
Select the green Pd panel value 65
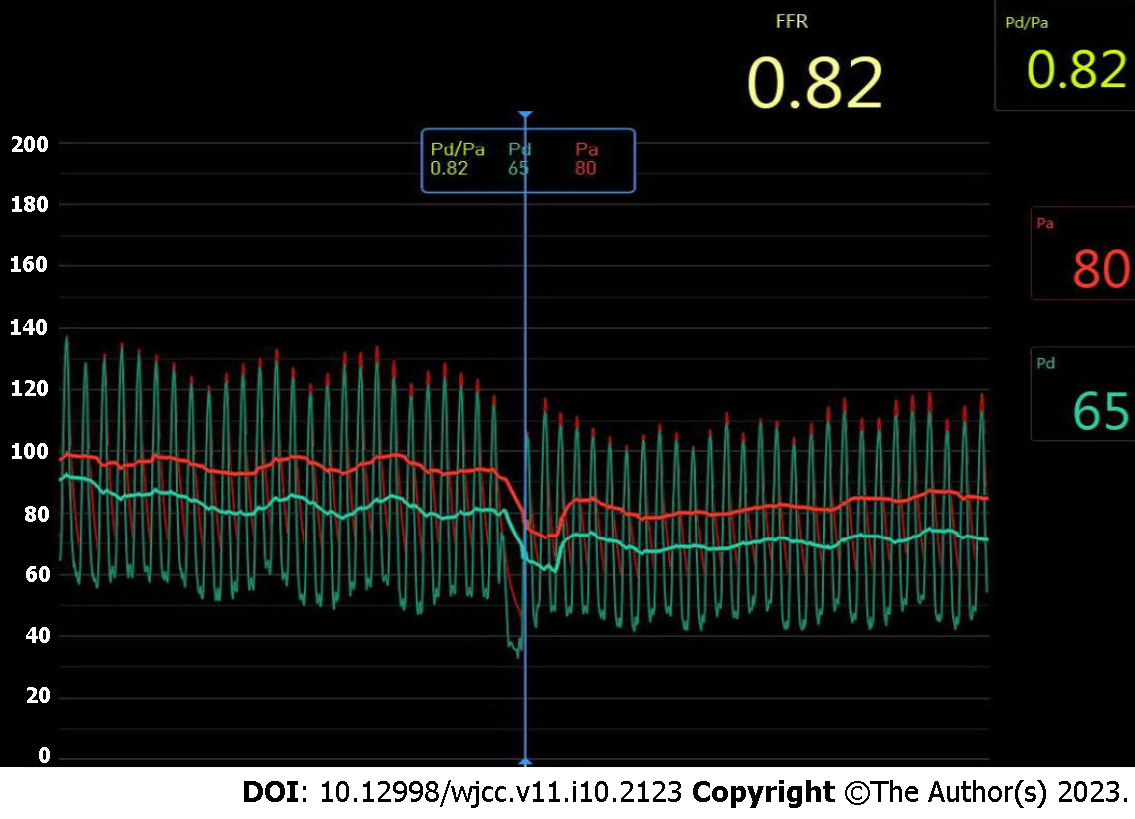click(x=1100, y=411)
